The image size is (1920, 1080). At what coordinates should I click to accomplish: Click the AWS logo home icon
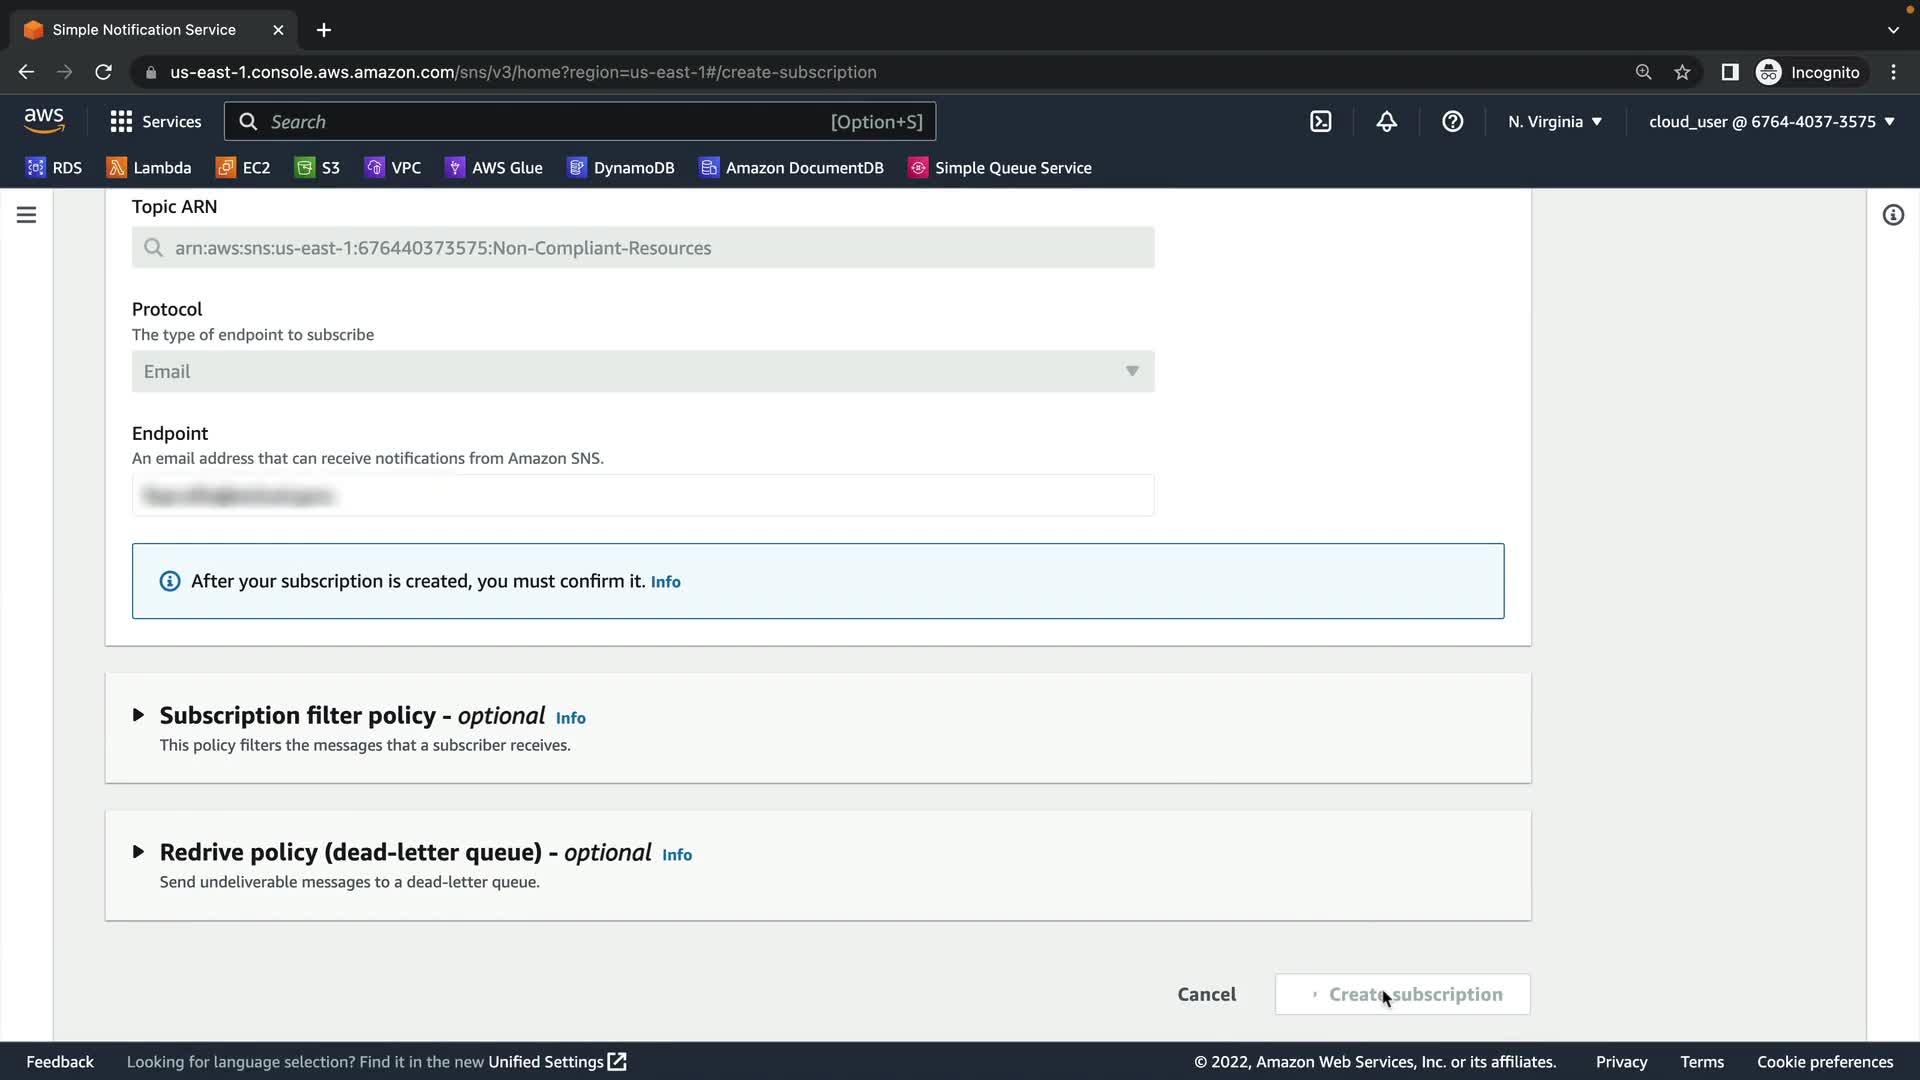[x=44, y=121]
